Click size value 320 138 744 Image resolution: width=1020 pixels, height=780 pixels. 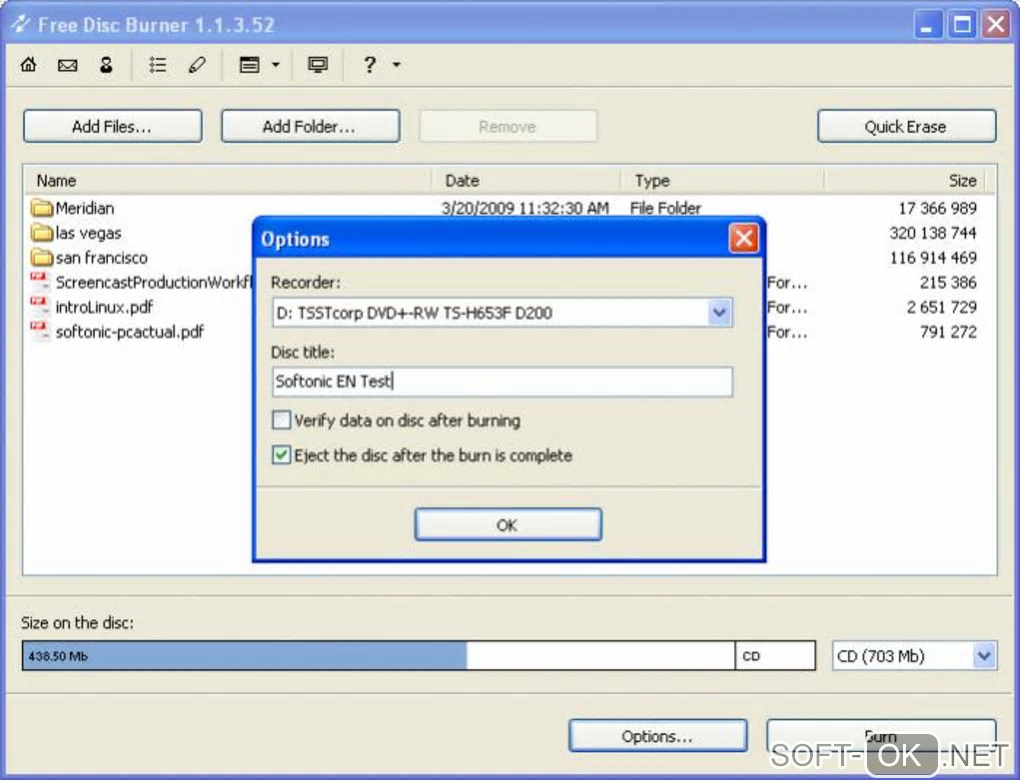pos(933,233)
